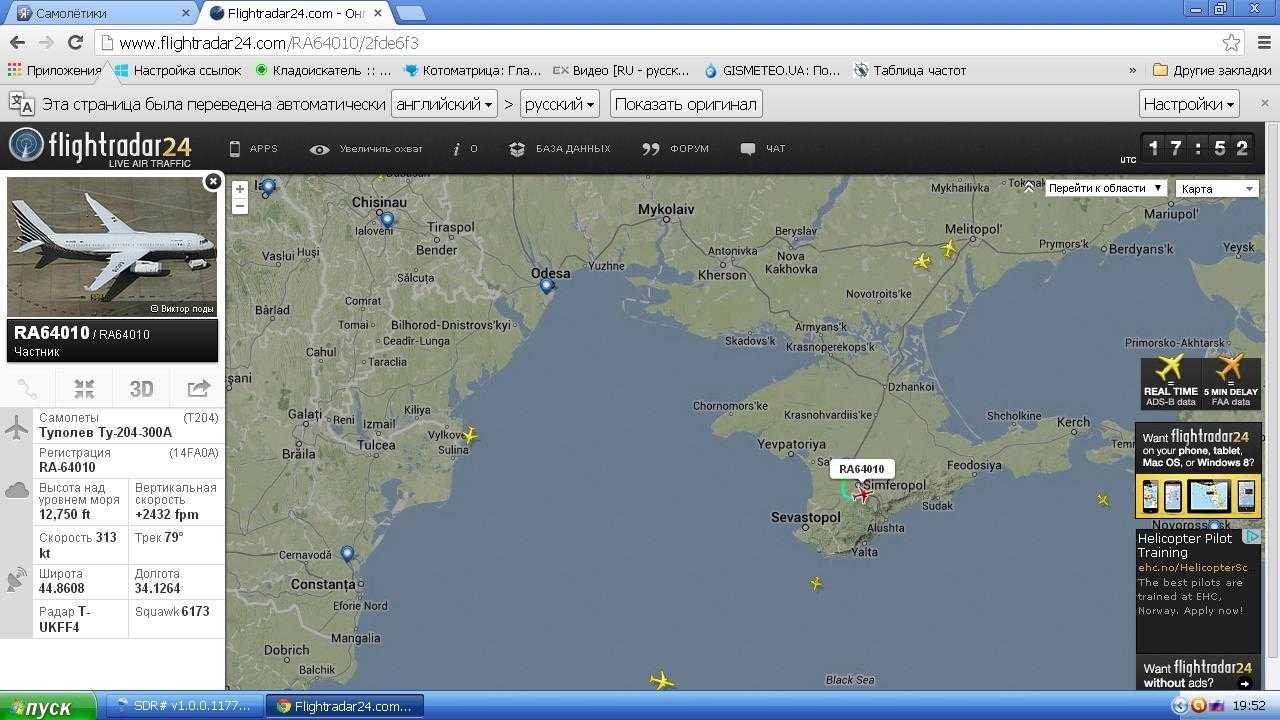1280x720 pixels.
Task: Click the Chrome page vertical scrollbar
Action: (1272, 405)
